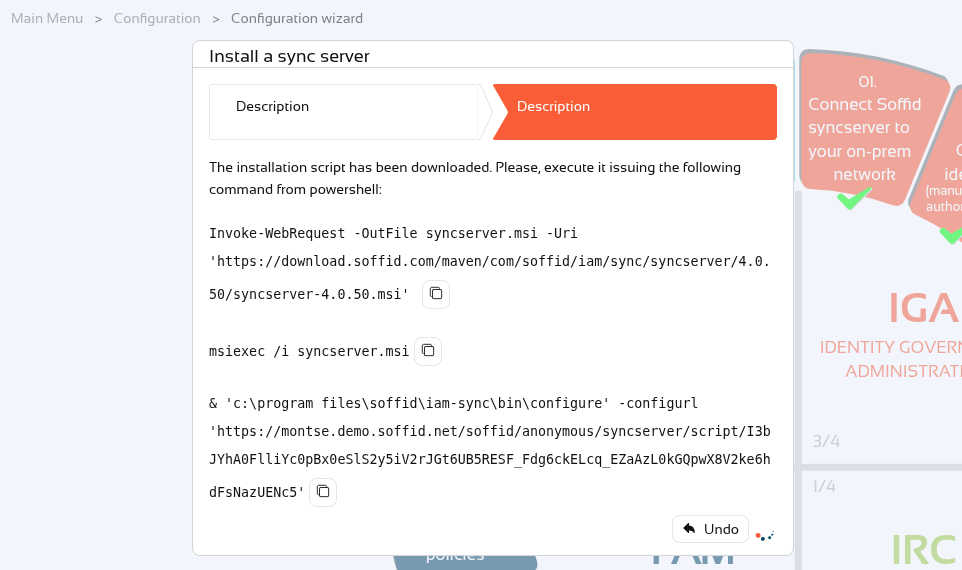Screen dimensions: 962x570
Task: Copy the msiexec syncserver.msi command
Action: 428,351
